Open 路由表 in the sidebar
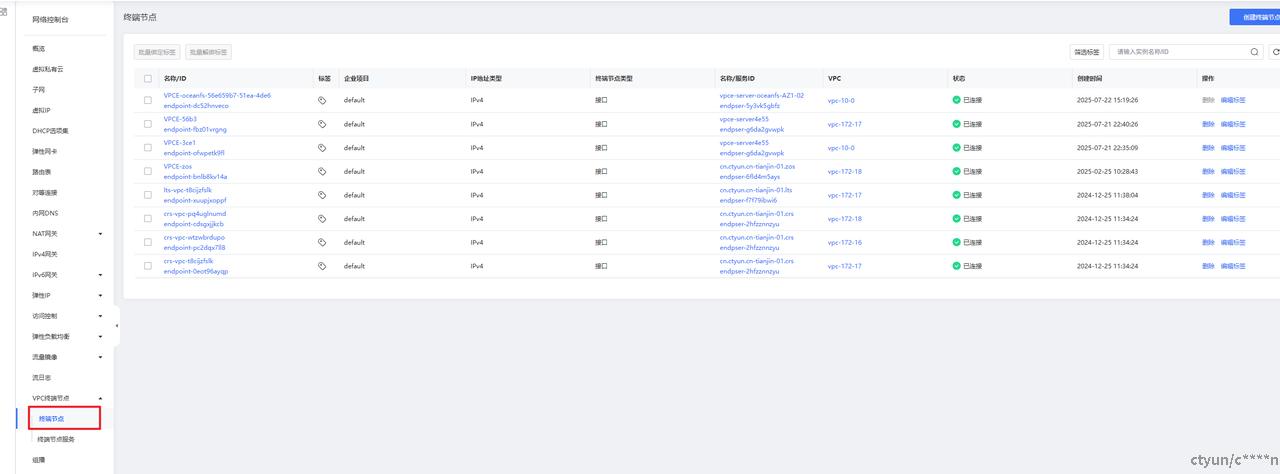 pos(41,171)
